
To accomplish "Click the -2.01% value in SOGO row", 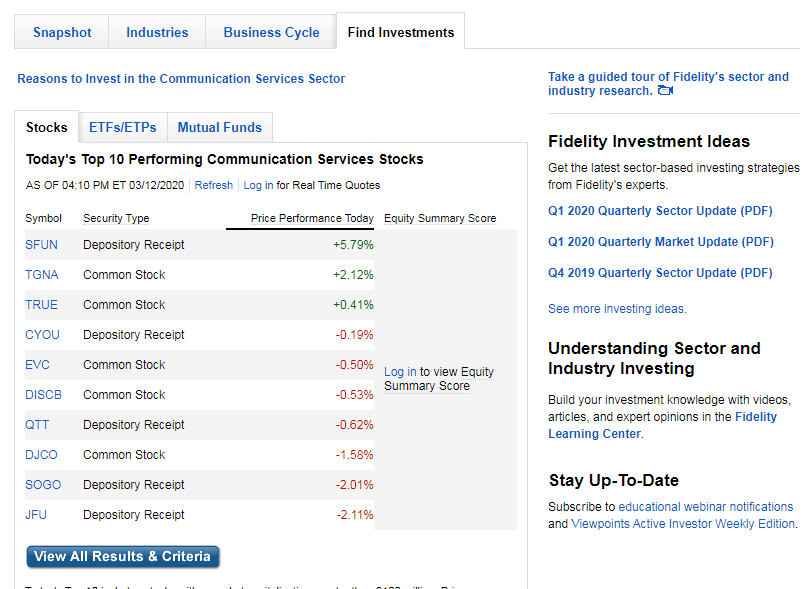I will (355, 485).
